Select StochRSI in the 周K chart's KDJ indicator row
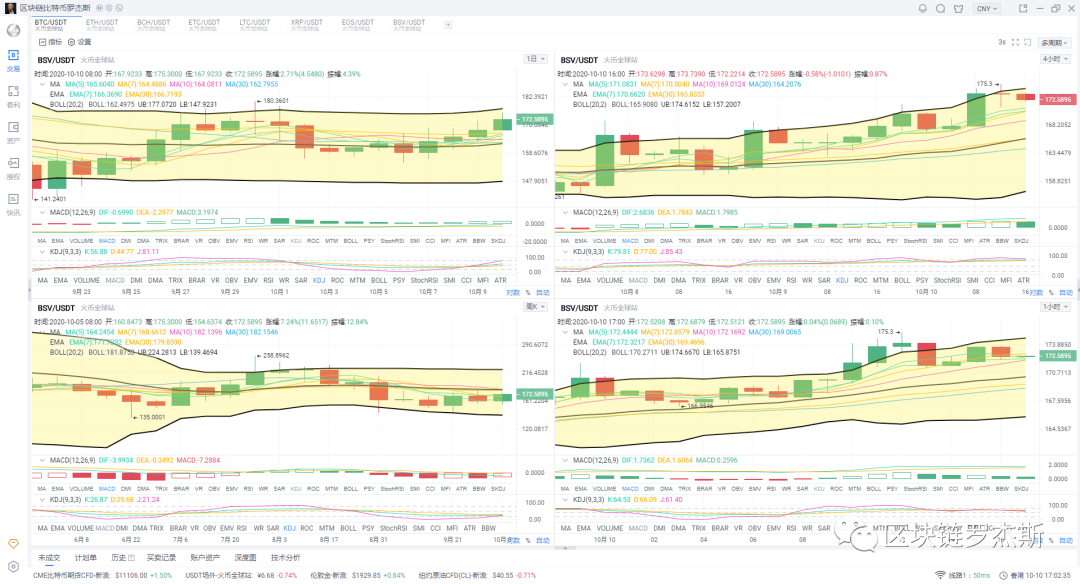Screen dimensions: 1080x584 (x=393, y=528)
